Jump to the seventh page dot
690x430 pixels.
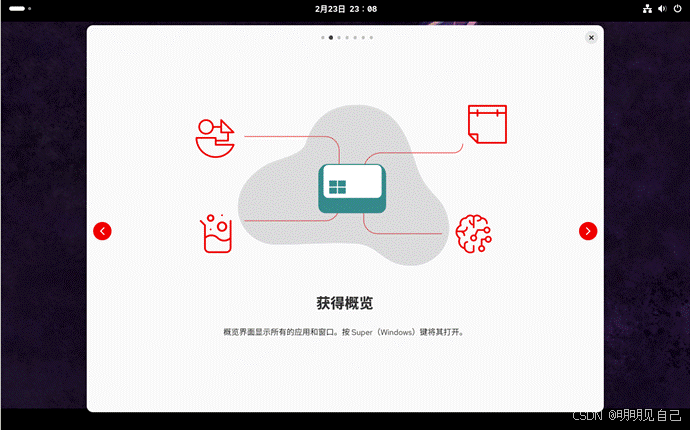tap(371, 38)
